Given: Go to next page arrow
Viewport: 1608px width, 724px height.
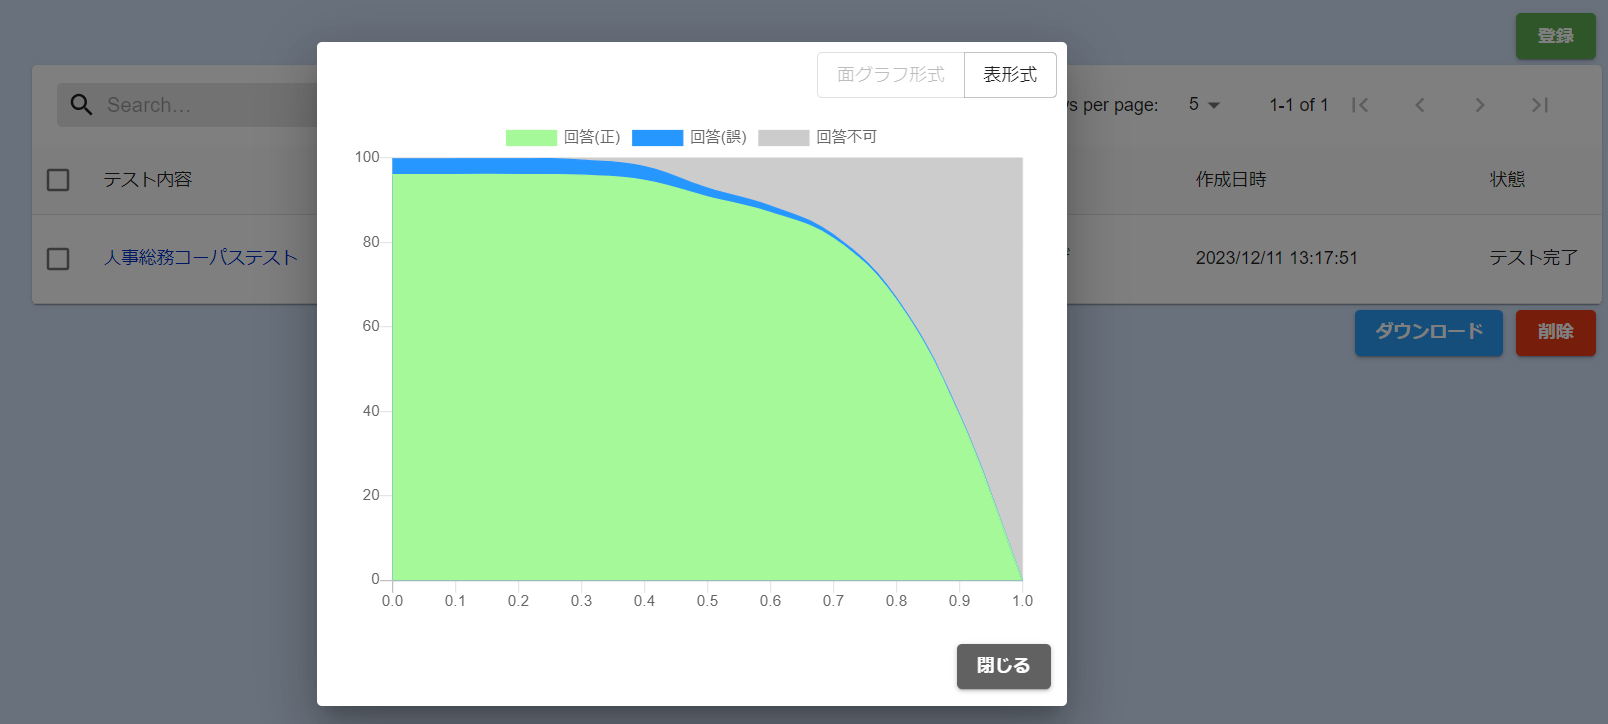Looking at the screenshot, I should [x=1480, y=105].
